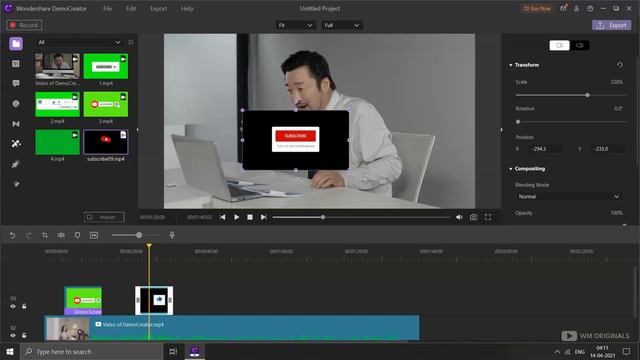Click the Buy Now button

coord(537,9)
